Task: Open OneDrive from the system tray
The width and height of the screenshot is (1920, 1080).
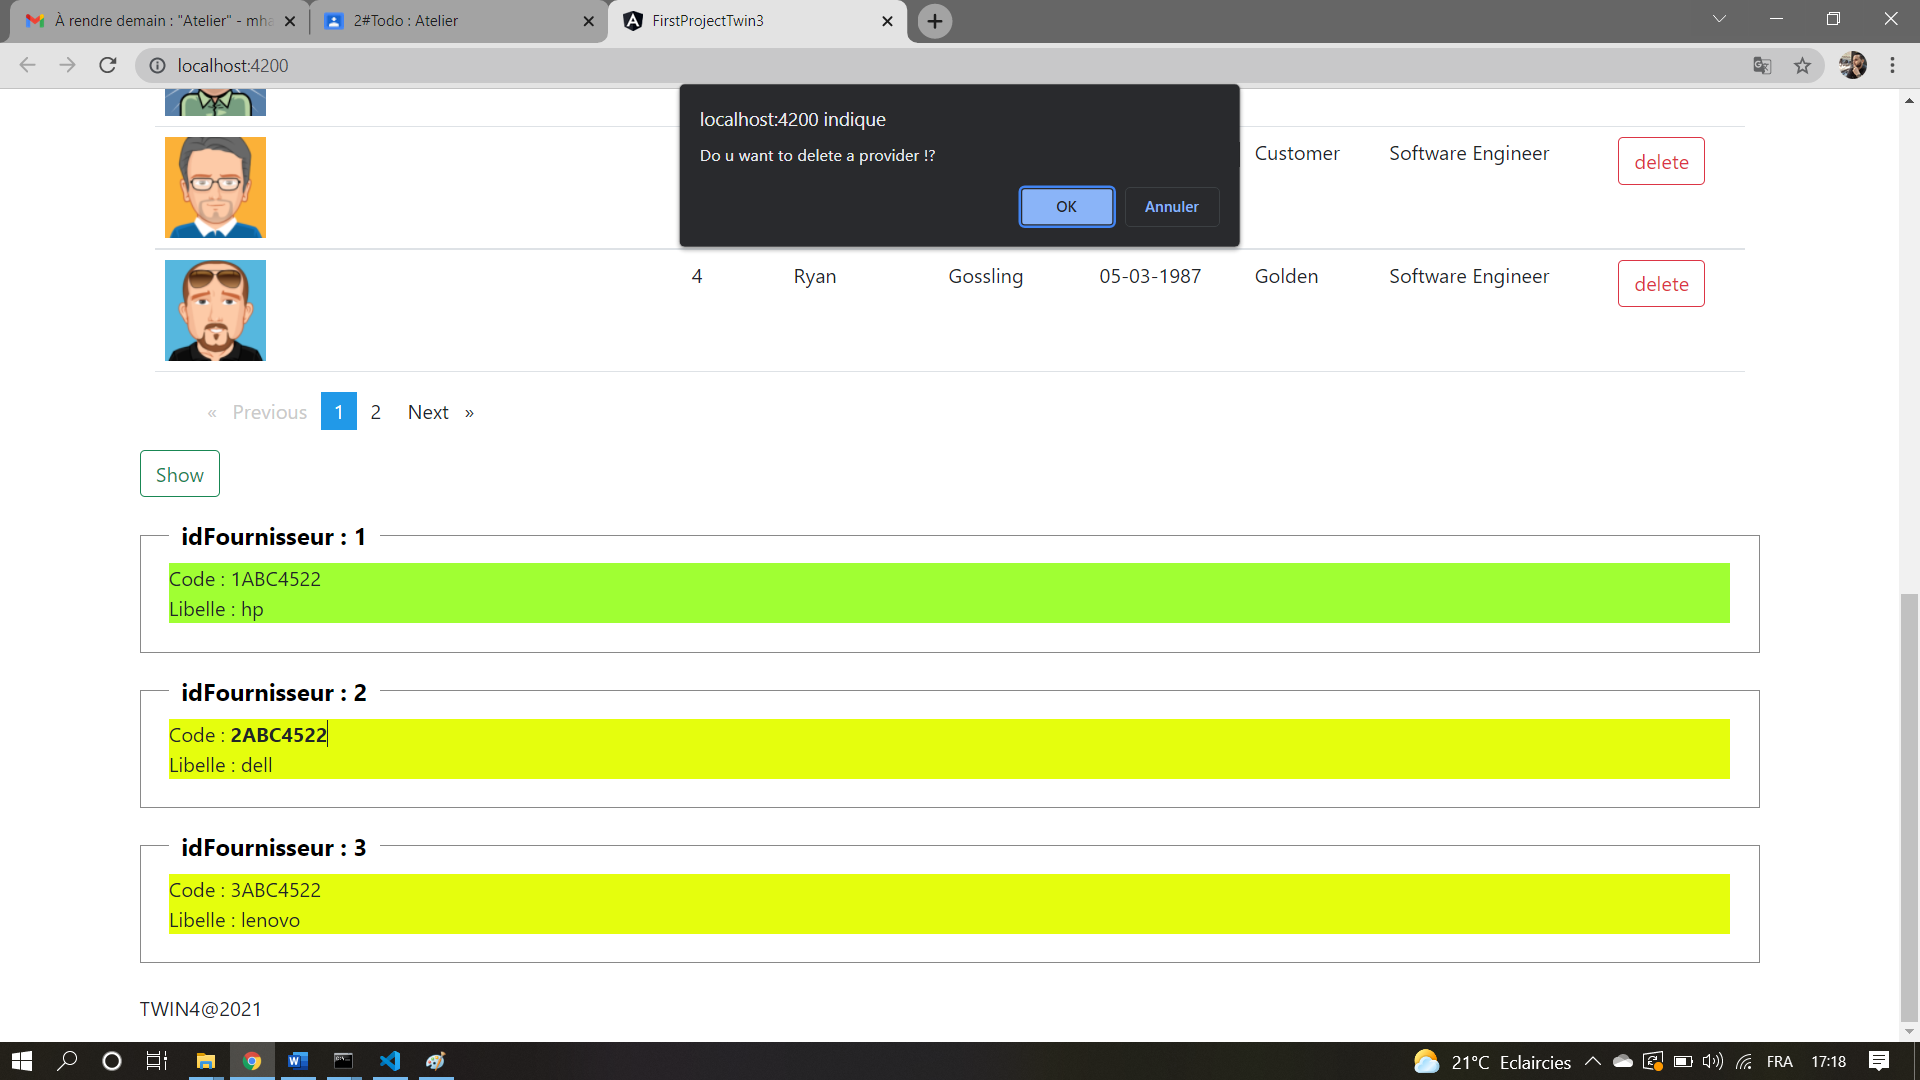Action: (1623, 1061)
